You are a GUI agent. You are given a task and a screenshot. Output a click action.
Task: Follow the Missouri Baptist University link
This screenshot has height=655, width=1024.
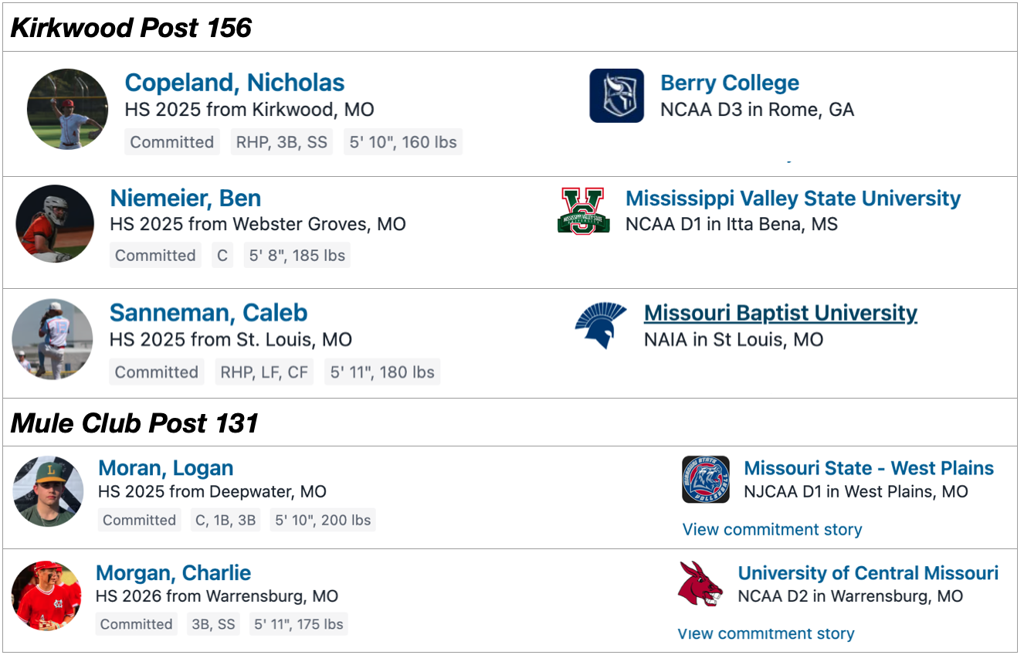click(x=780, y=313)
